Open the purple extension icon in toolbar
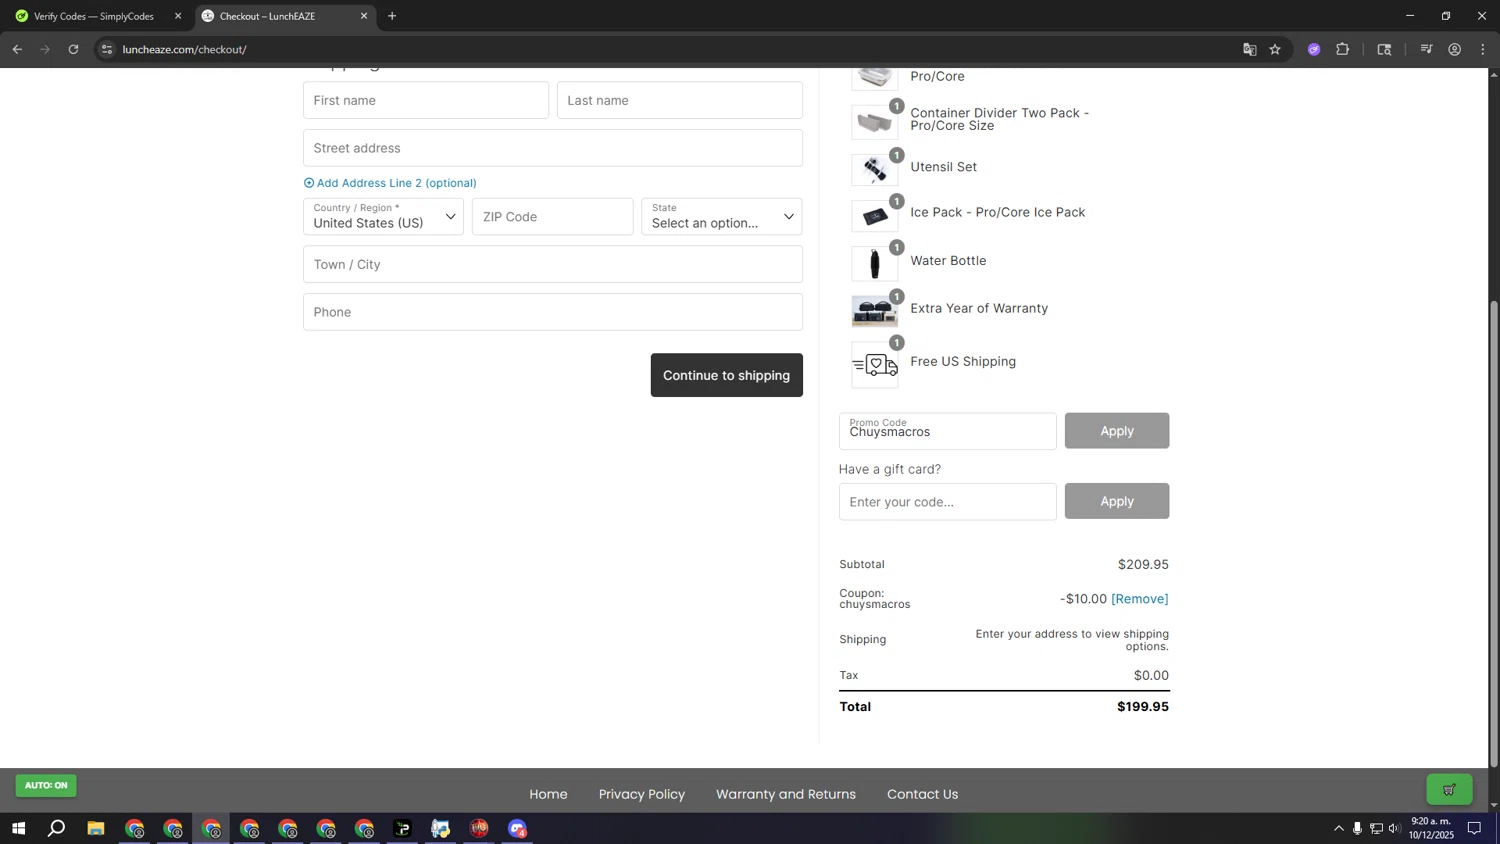 coord(1314,49)
